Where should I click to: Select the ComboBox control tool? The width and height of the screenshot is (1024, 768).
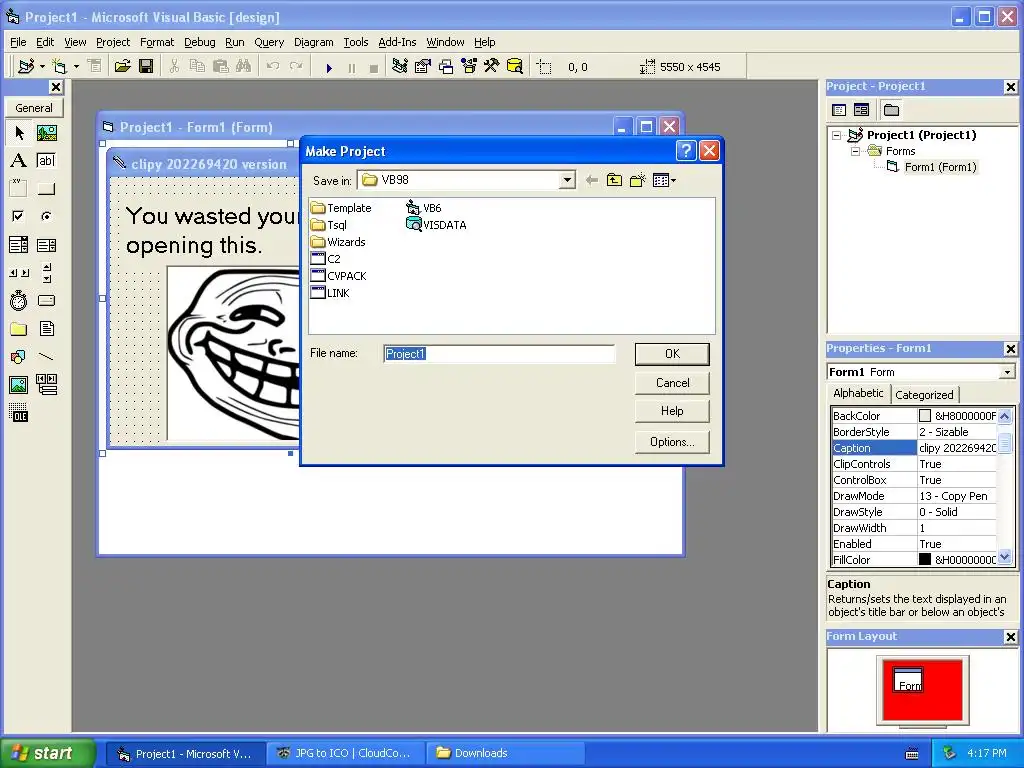19,245
